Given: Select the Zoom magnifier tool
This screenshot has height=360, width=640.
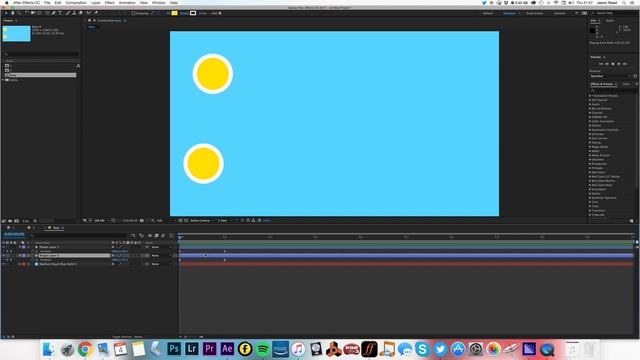Looking at the screenshot, I should (x=19, y=13).
